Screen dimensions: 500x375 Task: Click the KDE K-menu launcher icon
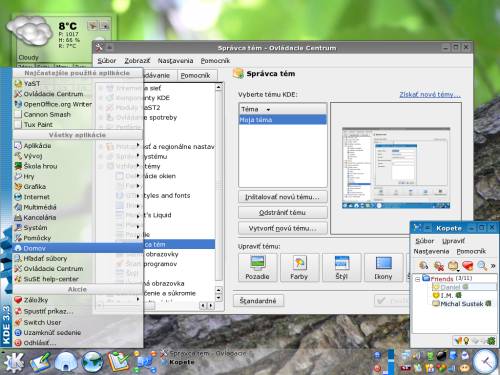13,362
